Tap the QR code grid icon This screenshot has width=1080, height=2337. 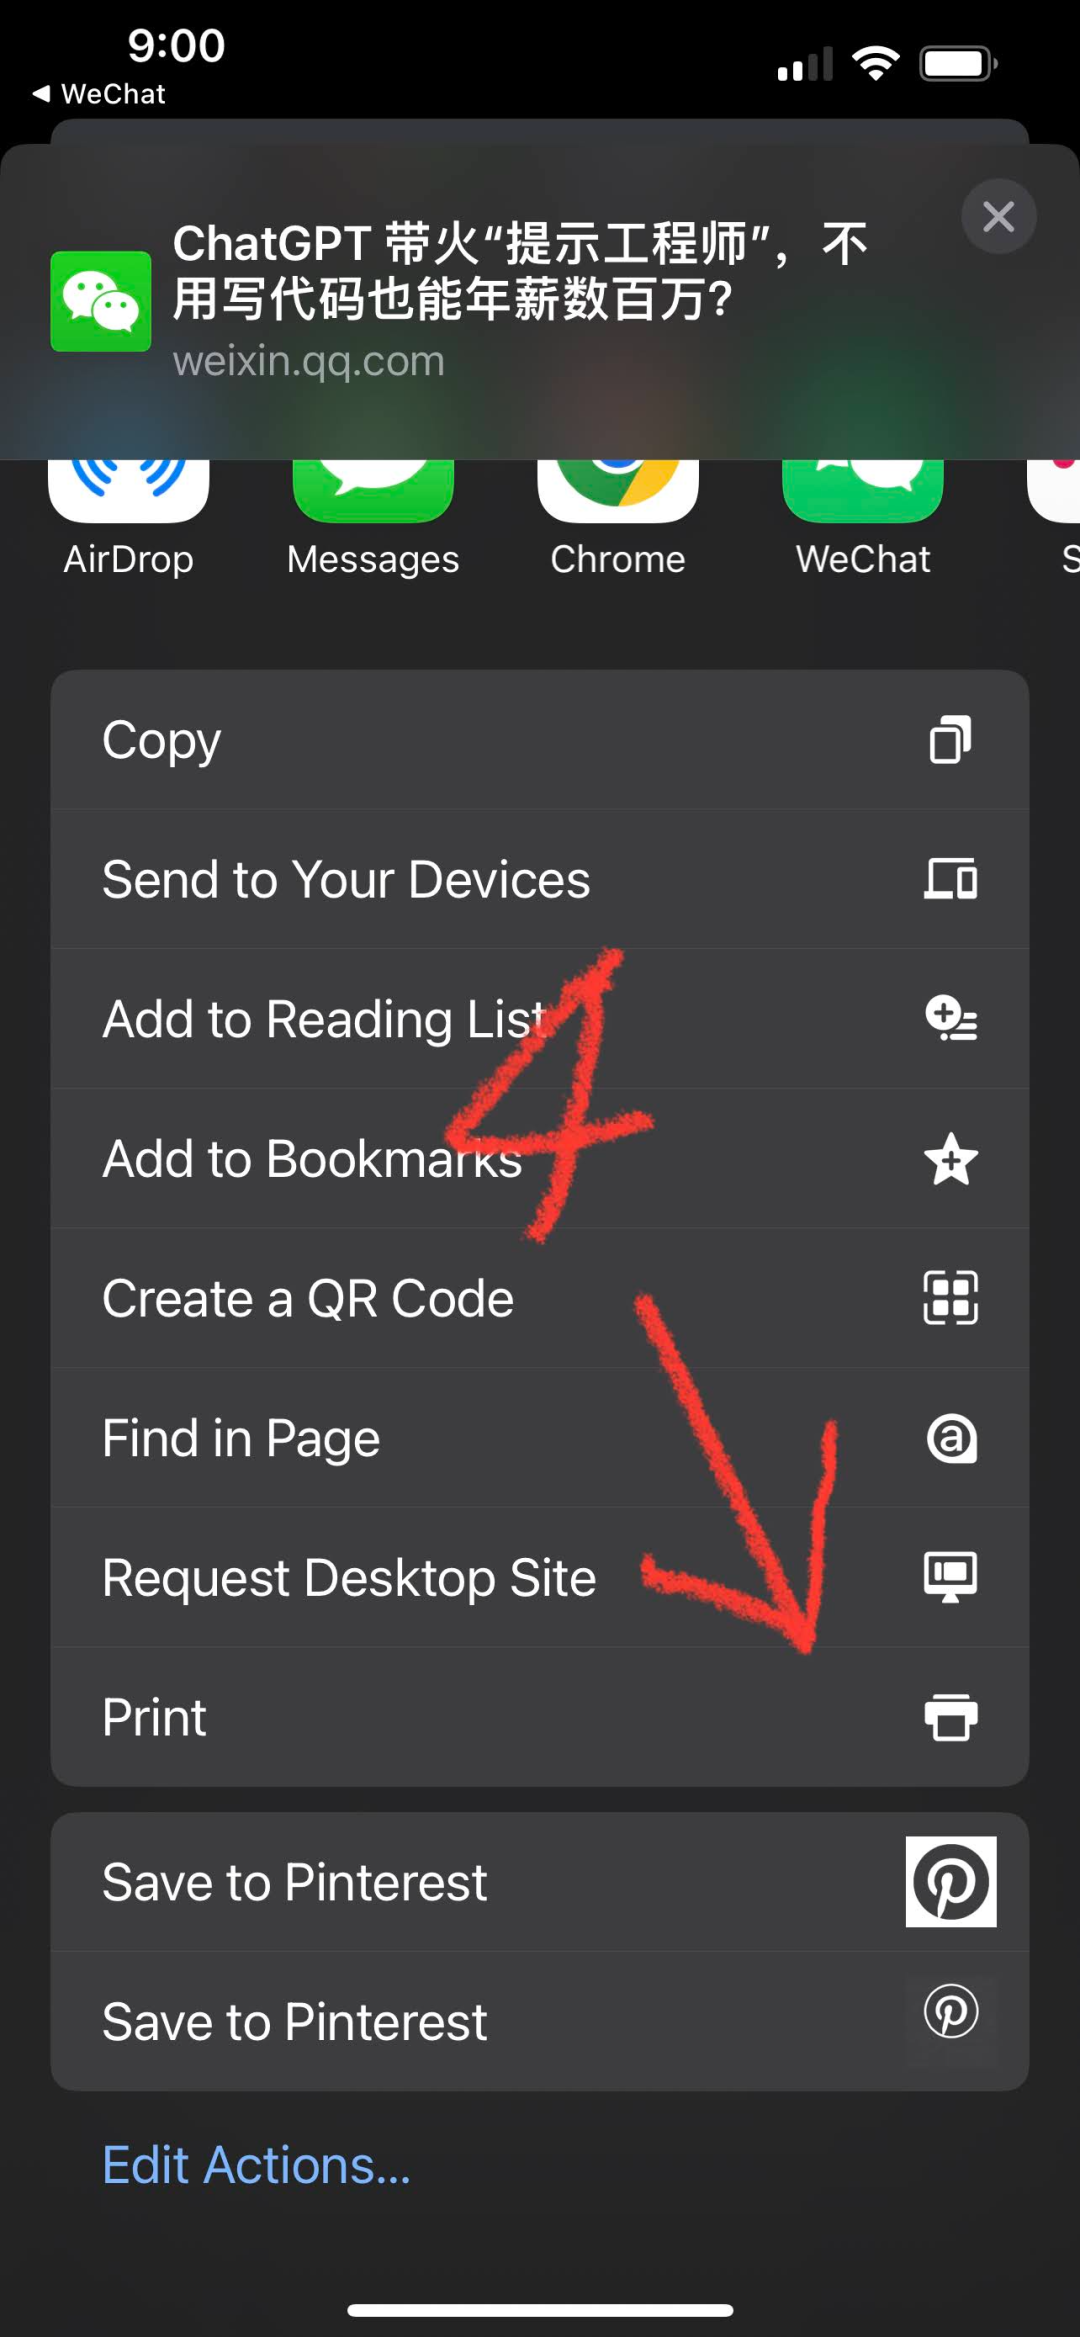click(950, 1298)
